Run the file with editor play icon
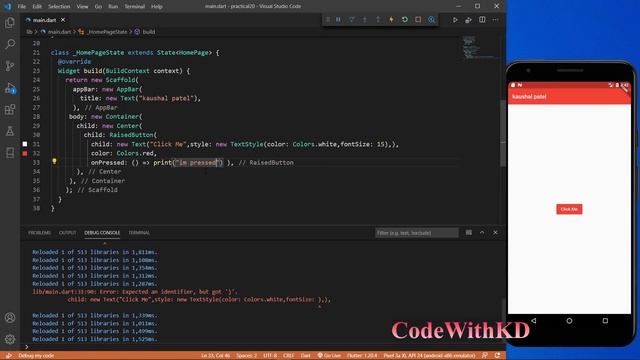 [455, 20]
